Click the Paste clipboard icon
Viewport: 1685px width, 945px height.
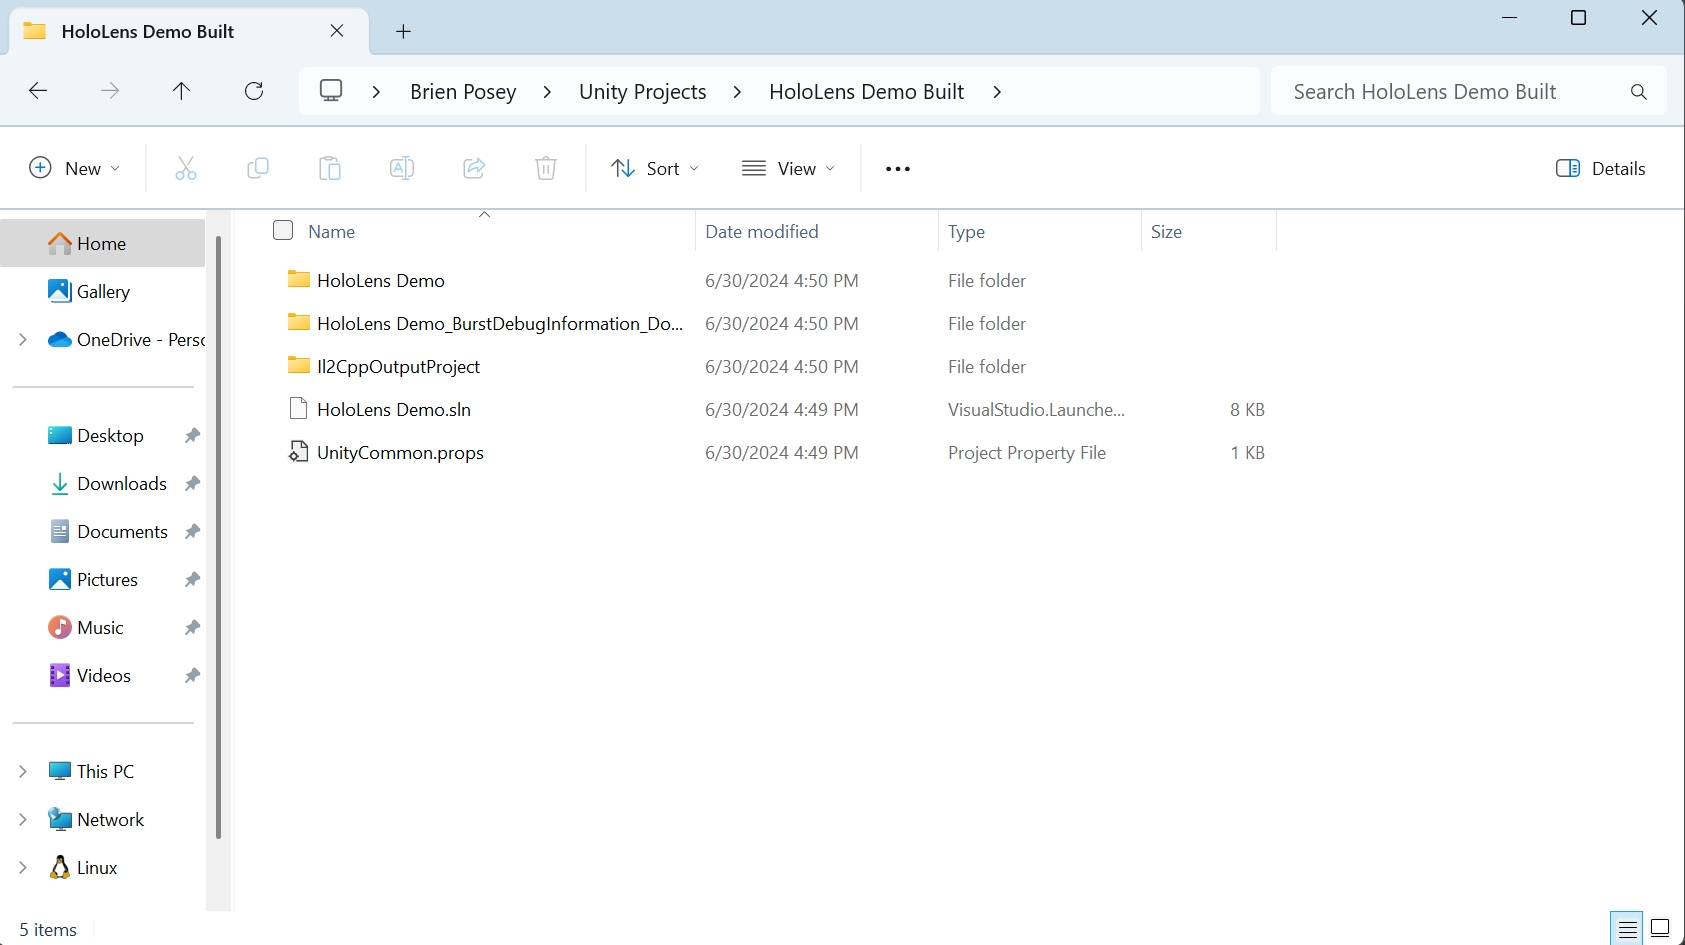pyautogui.click(x=330, y=168)
